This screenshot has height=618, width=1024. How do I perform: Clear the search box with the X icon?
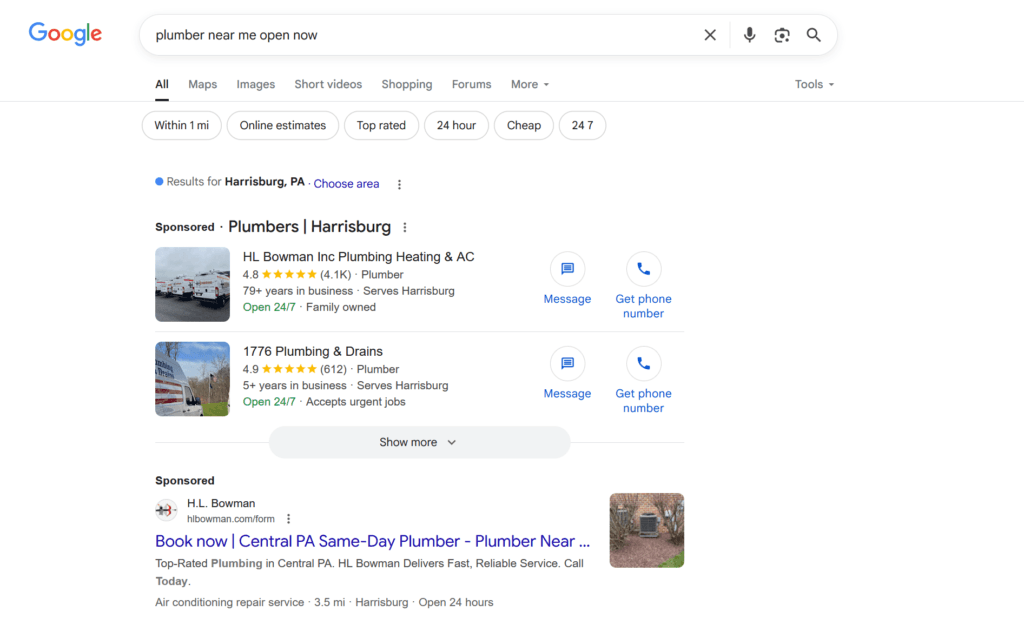(x=710, y=35)
